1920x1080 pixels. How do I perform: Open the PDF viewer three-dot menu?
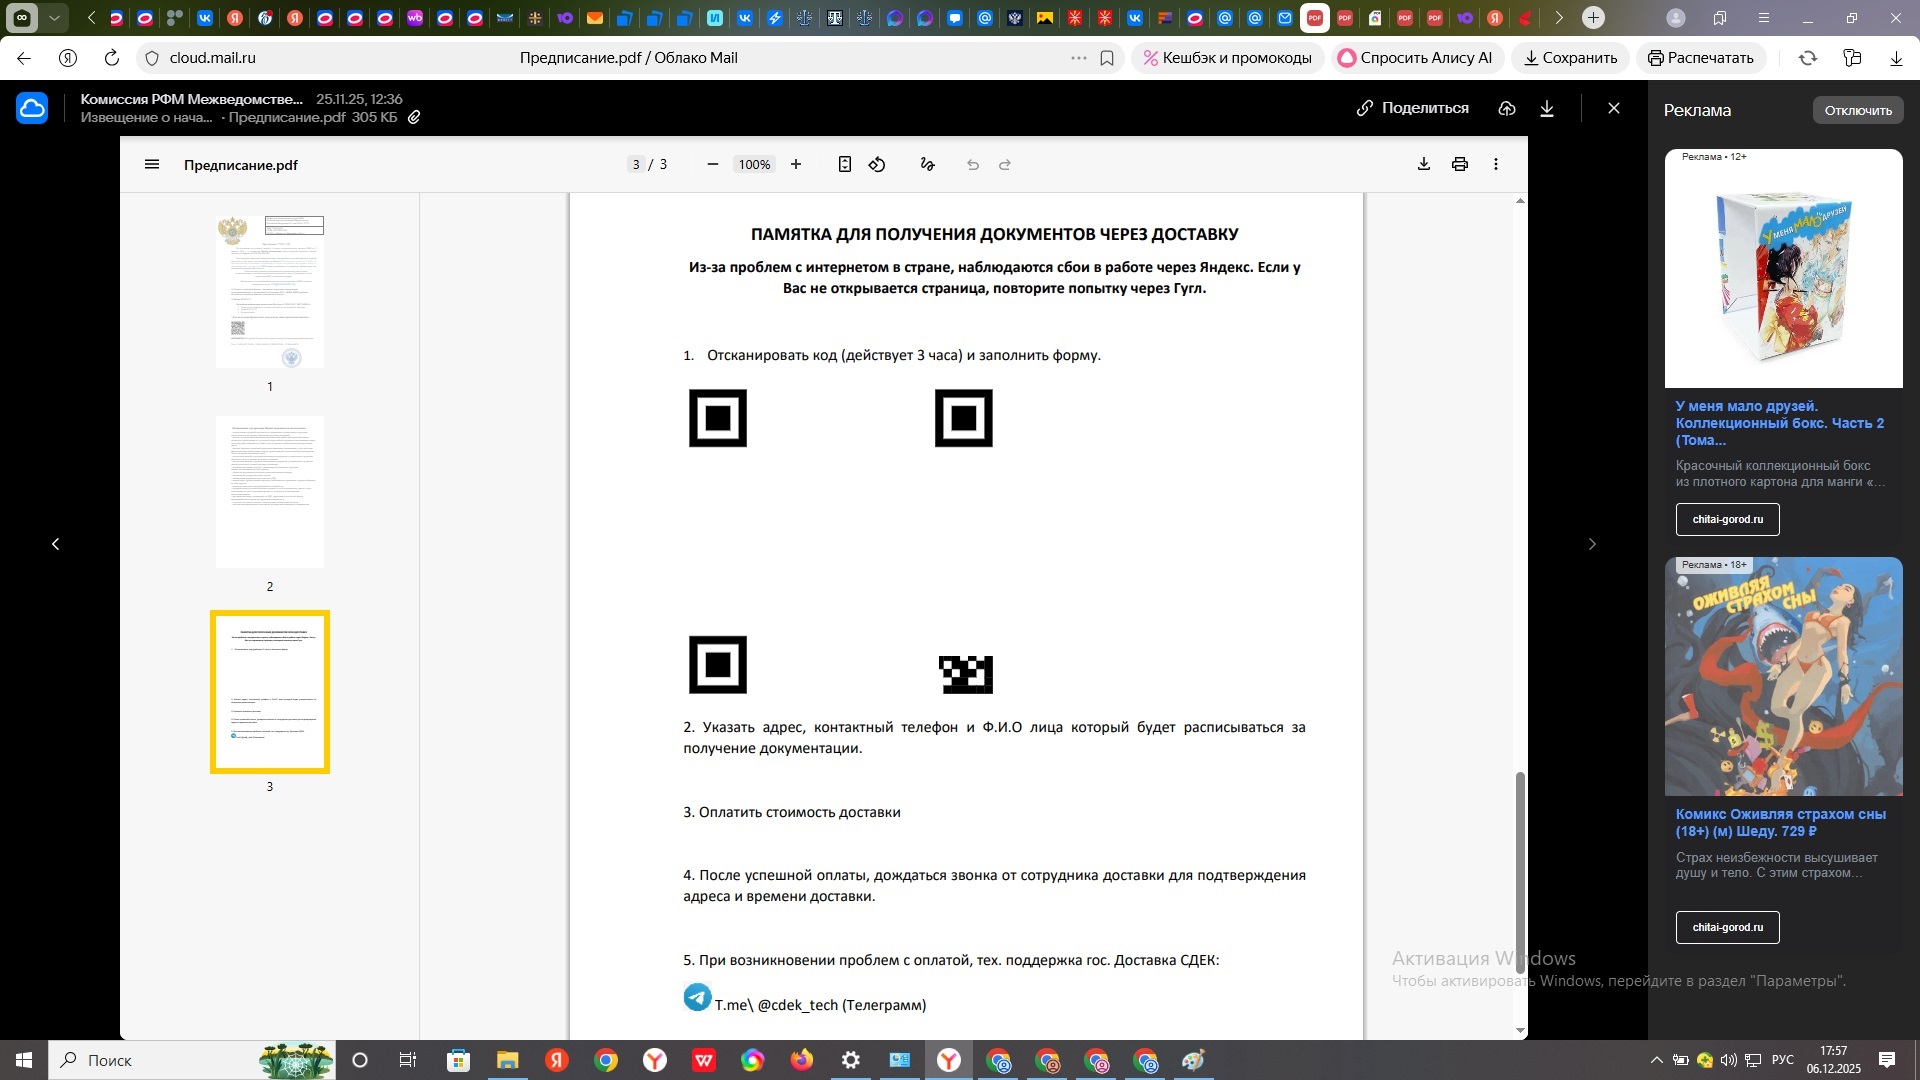[1496, 165]
